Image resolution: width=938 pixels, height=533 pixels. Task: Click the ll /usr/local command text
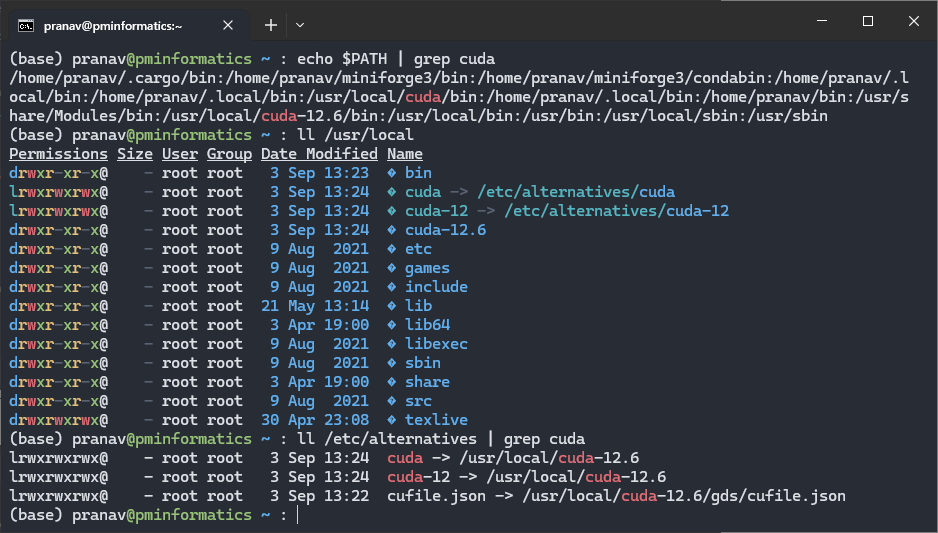point(355,135)
